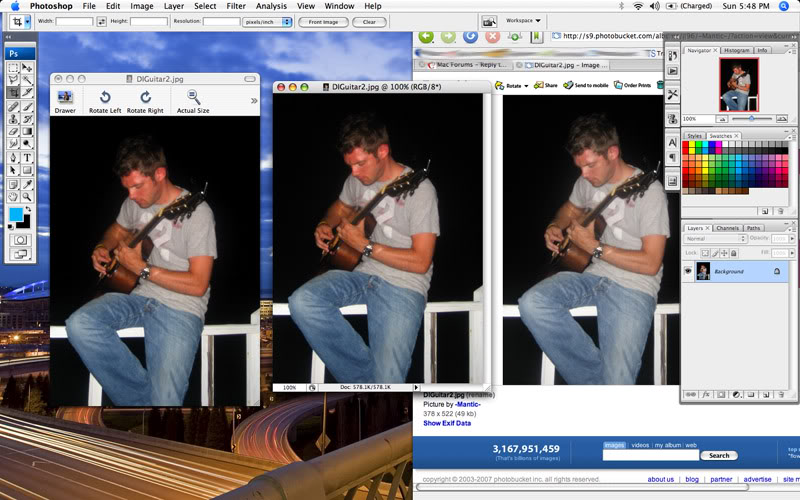Open the Spotlight search icon
This screenshot has width=800, height=500.
[x=784, y=6]
